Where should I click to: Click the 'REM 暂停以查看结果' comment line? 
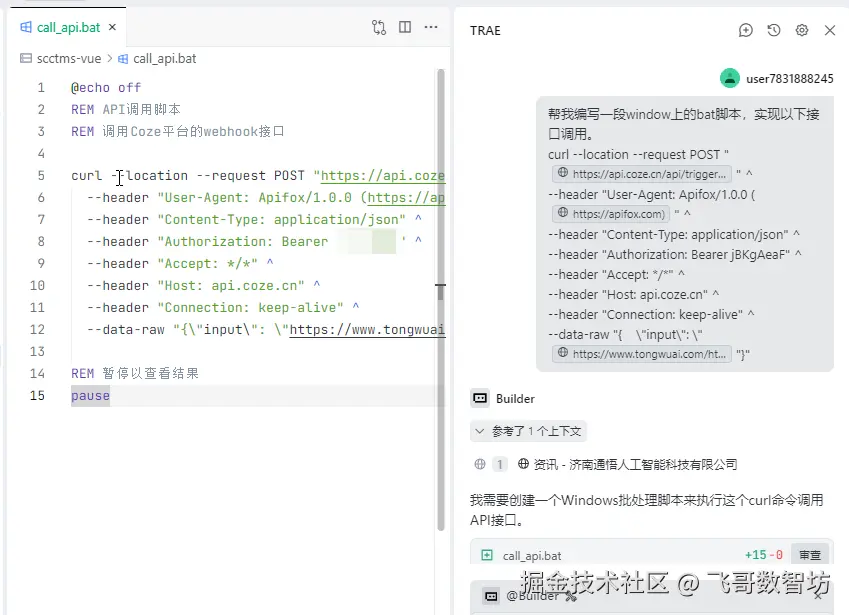135,373
